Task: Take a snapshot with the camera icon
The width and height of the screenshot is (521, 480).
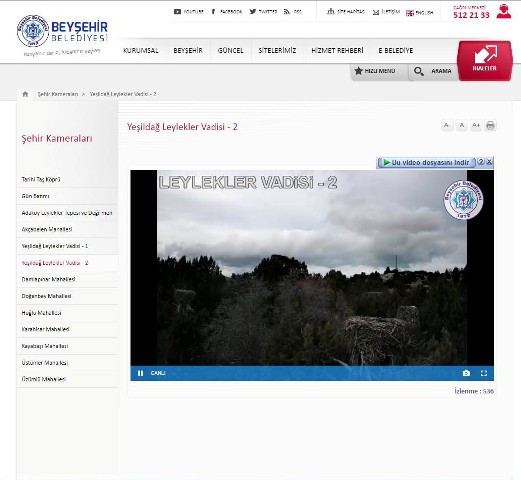Action: pos(466,373)
